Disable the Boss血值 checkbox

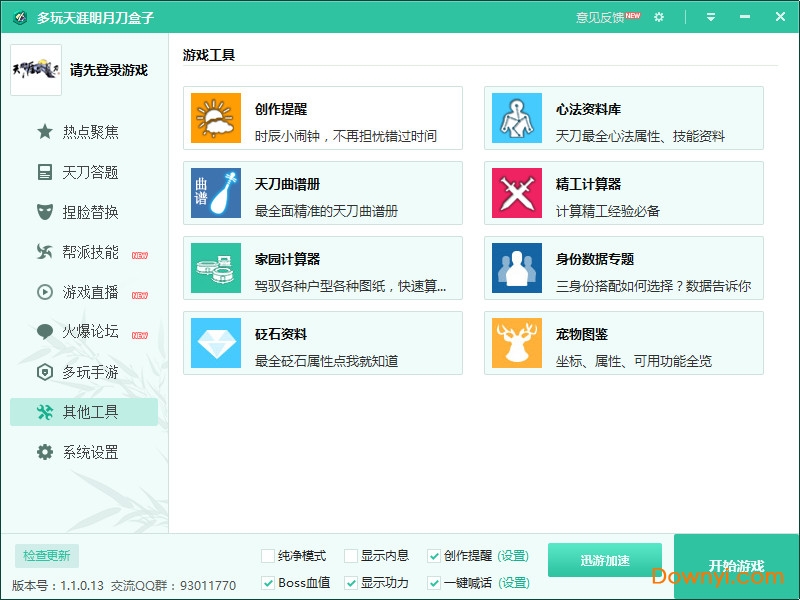point(268,583)
